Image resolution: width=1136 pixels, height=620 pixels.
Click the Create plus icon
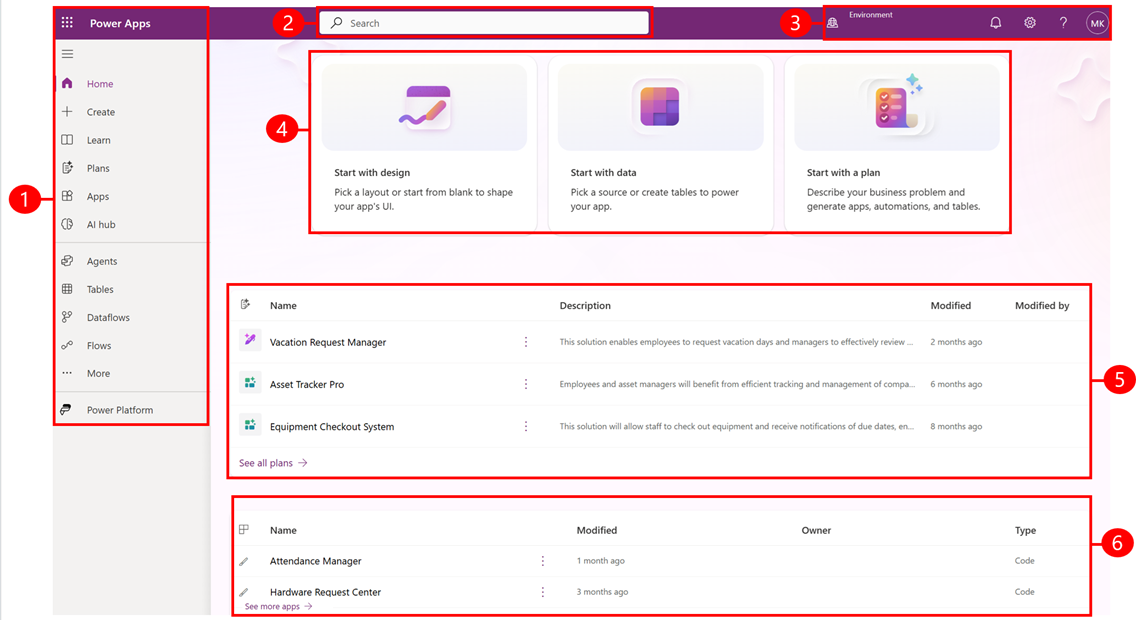pos(67,112)
